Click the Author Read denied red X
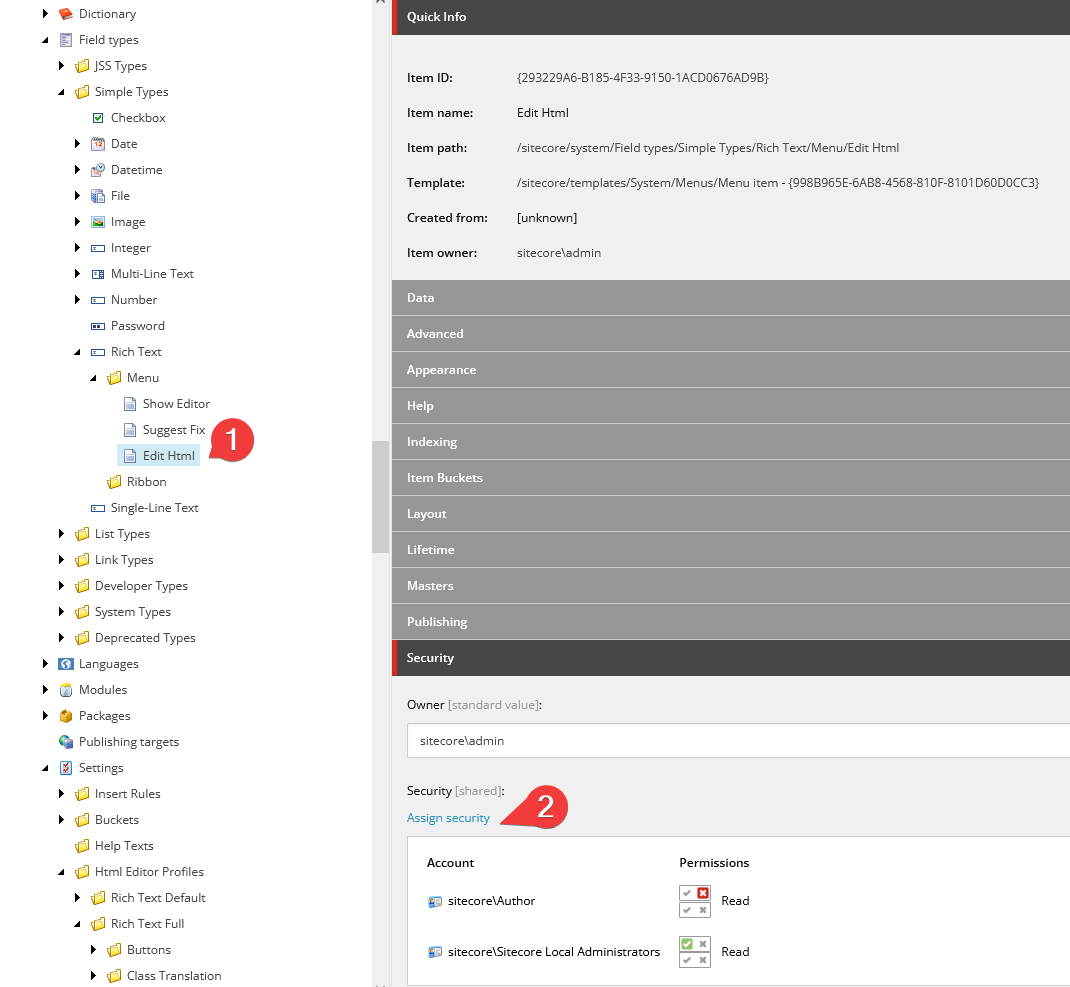 (703, 893)
